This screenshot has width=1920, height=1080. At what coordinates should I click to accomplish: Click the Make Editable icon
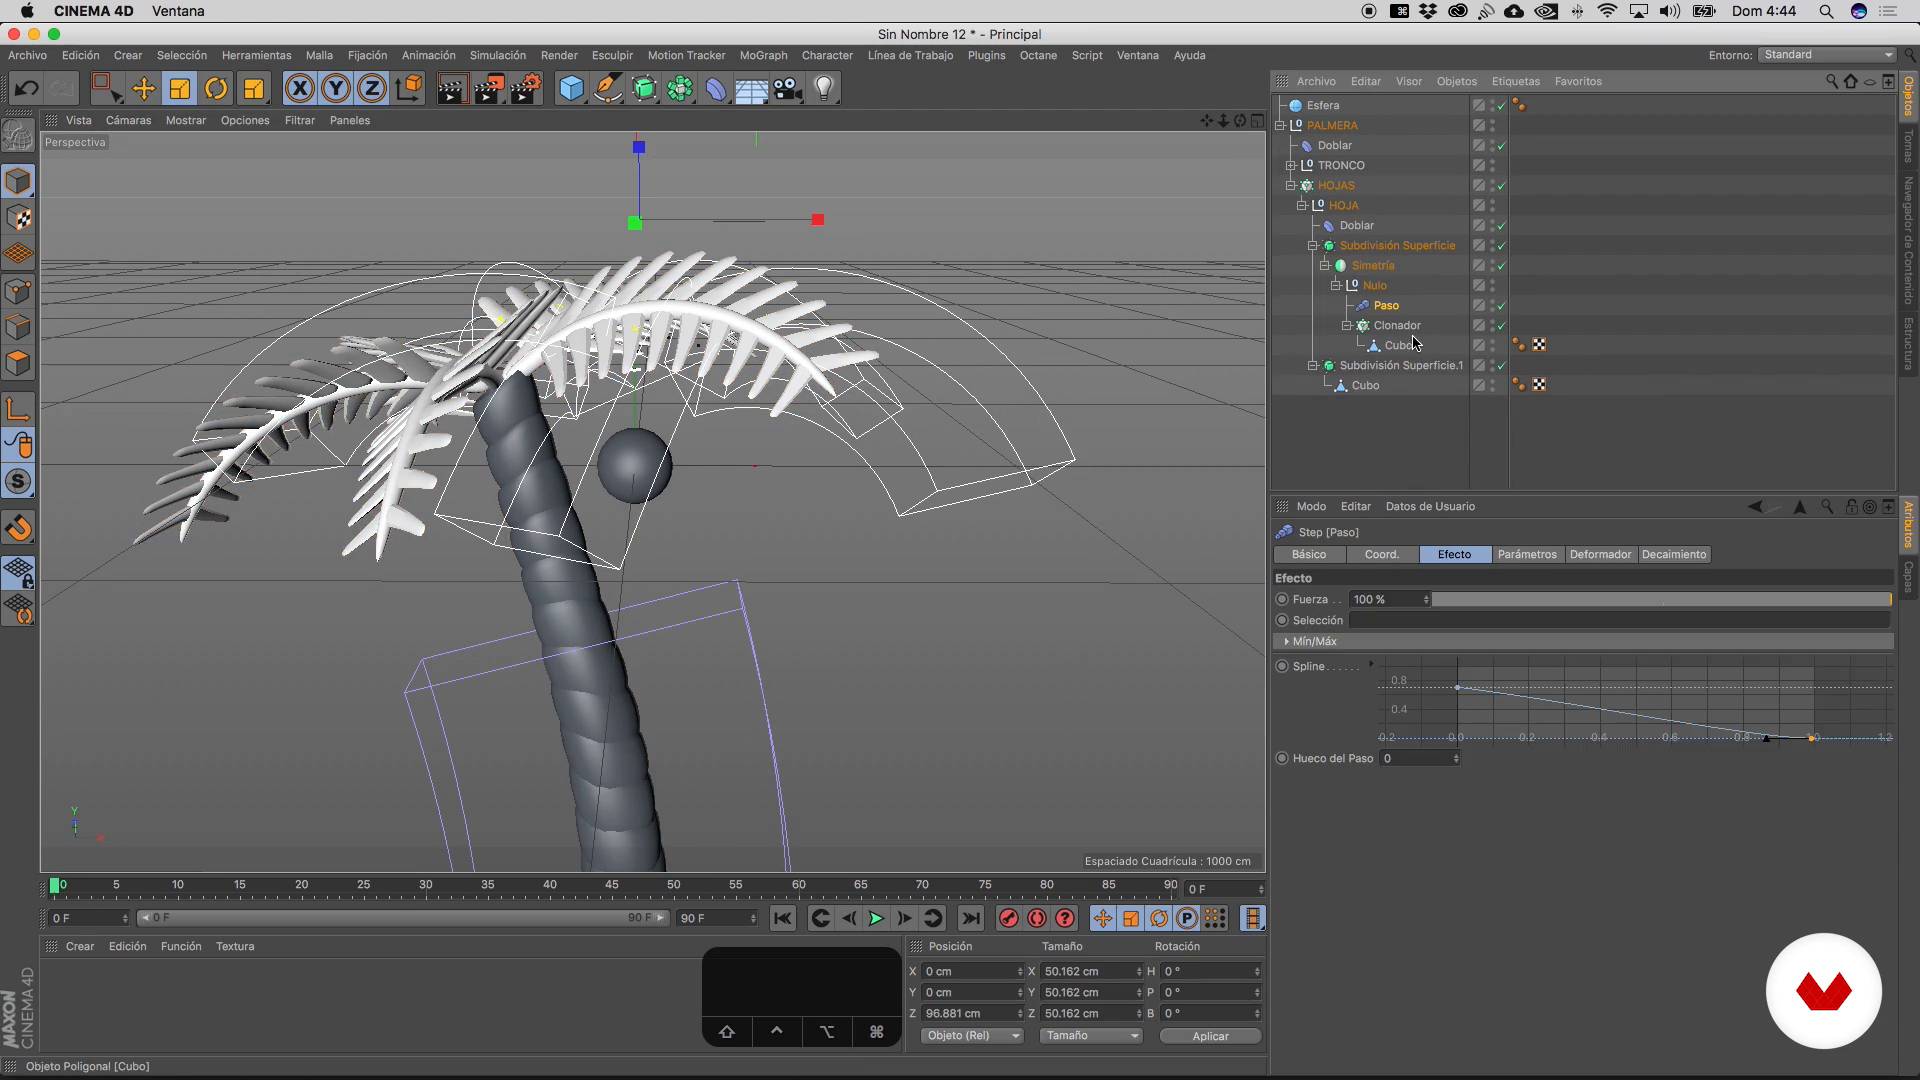pyautogui.click(x=18, y=134)
